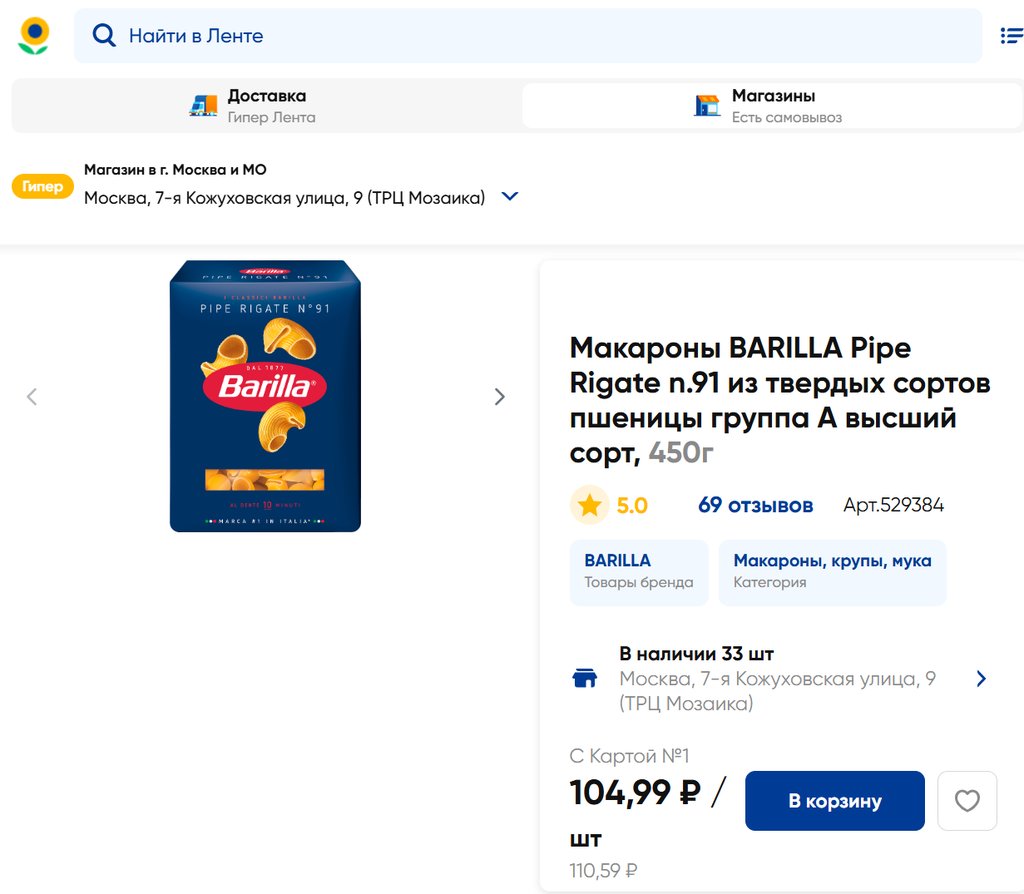This screenshot has width=1024, height=894.
Task: Show previous product image
Action: pyautogui.click(x=32, y=397)
